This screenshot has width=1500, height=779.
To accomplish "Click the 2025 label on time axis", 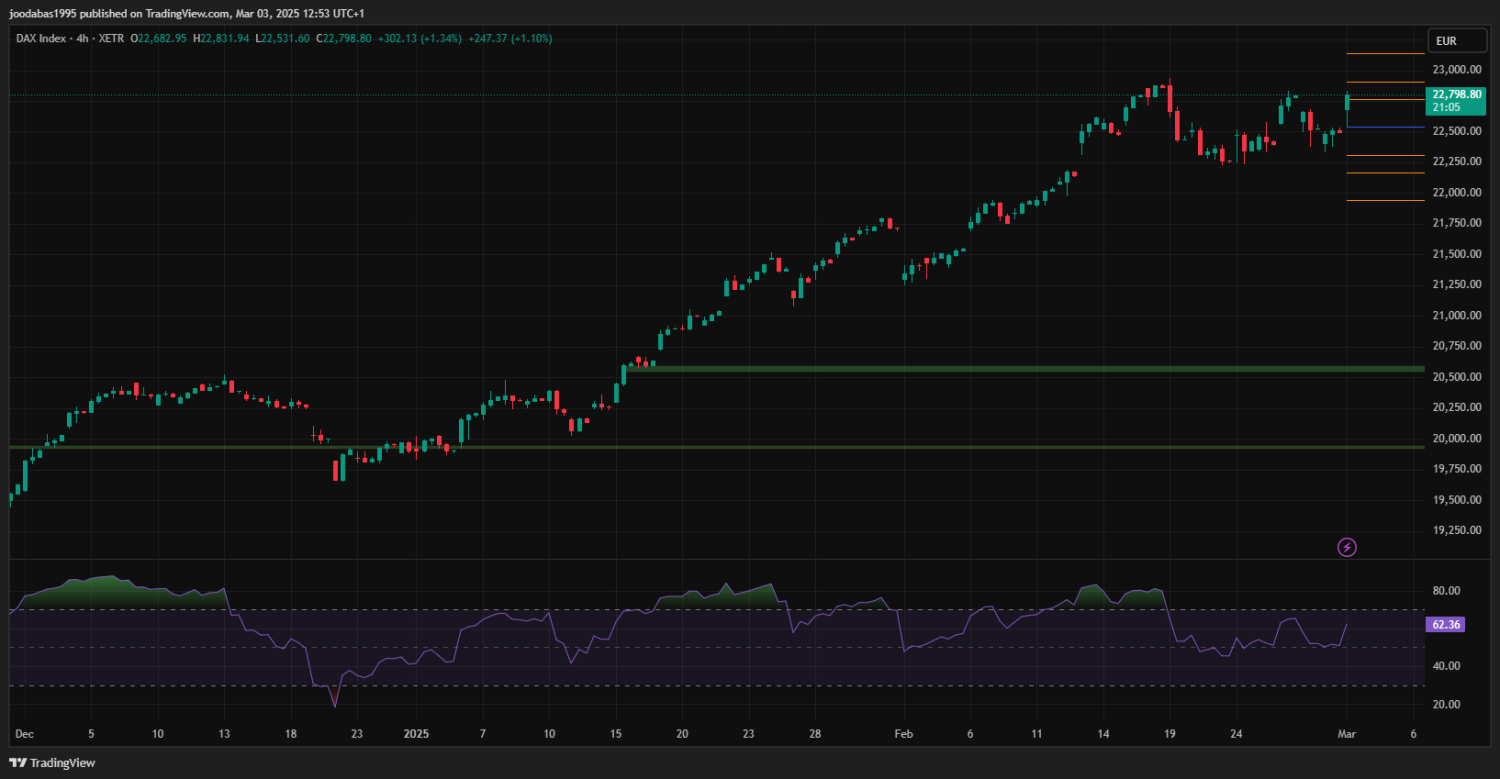I will point(416,734).
